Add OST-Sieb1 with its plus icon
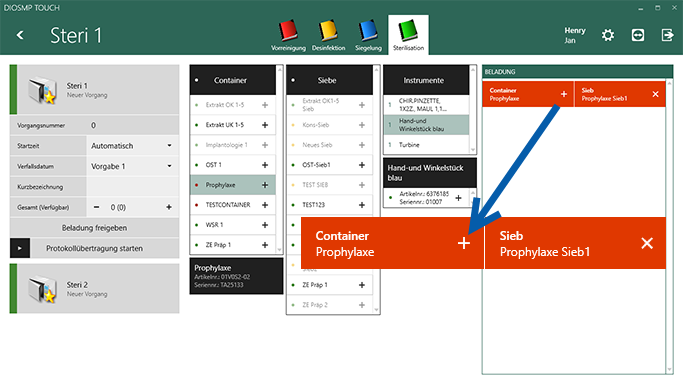683x384 pixels. [362, 165]
